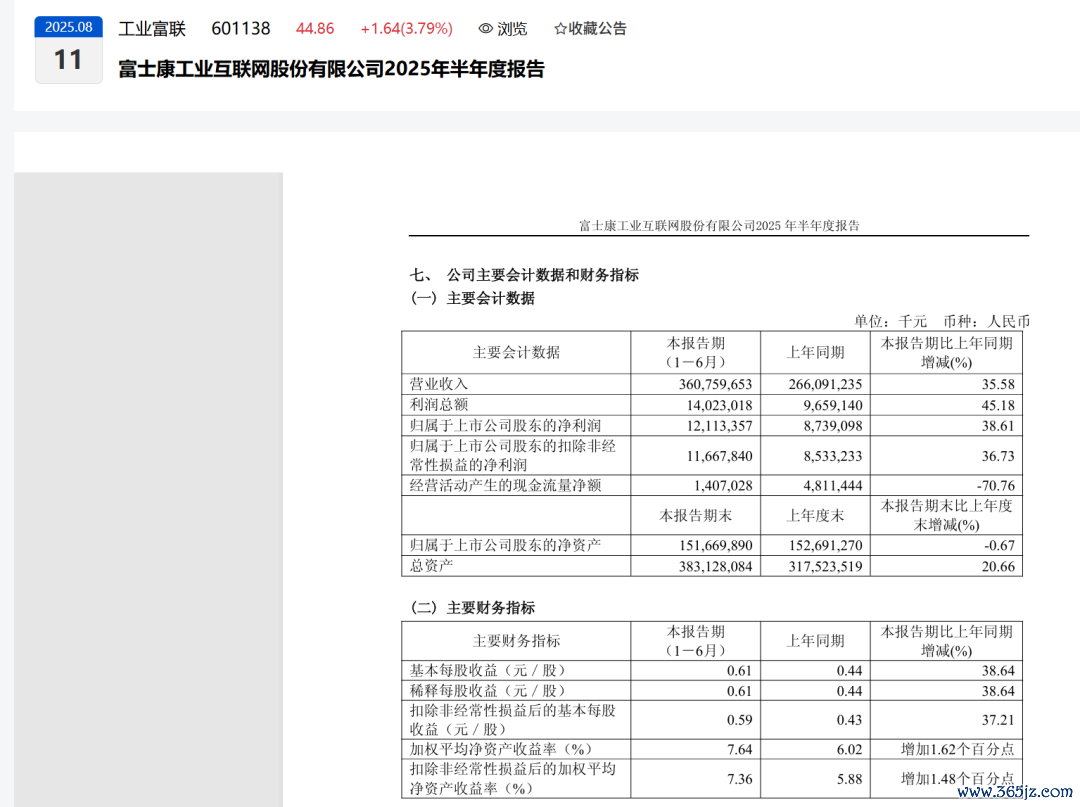Open the 工业富联 stock name link
This screenshot has height=807, width=1080.
(x=152, y=29)
